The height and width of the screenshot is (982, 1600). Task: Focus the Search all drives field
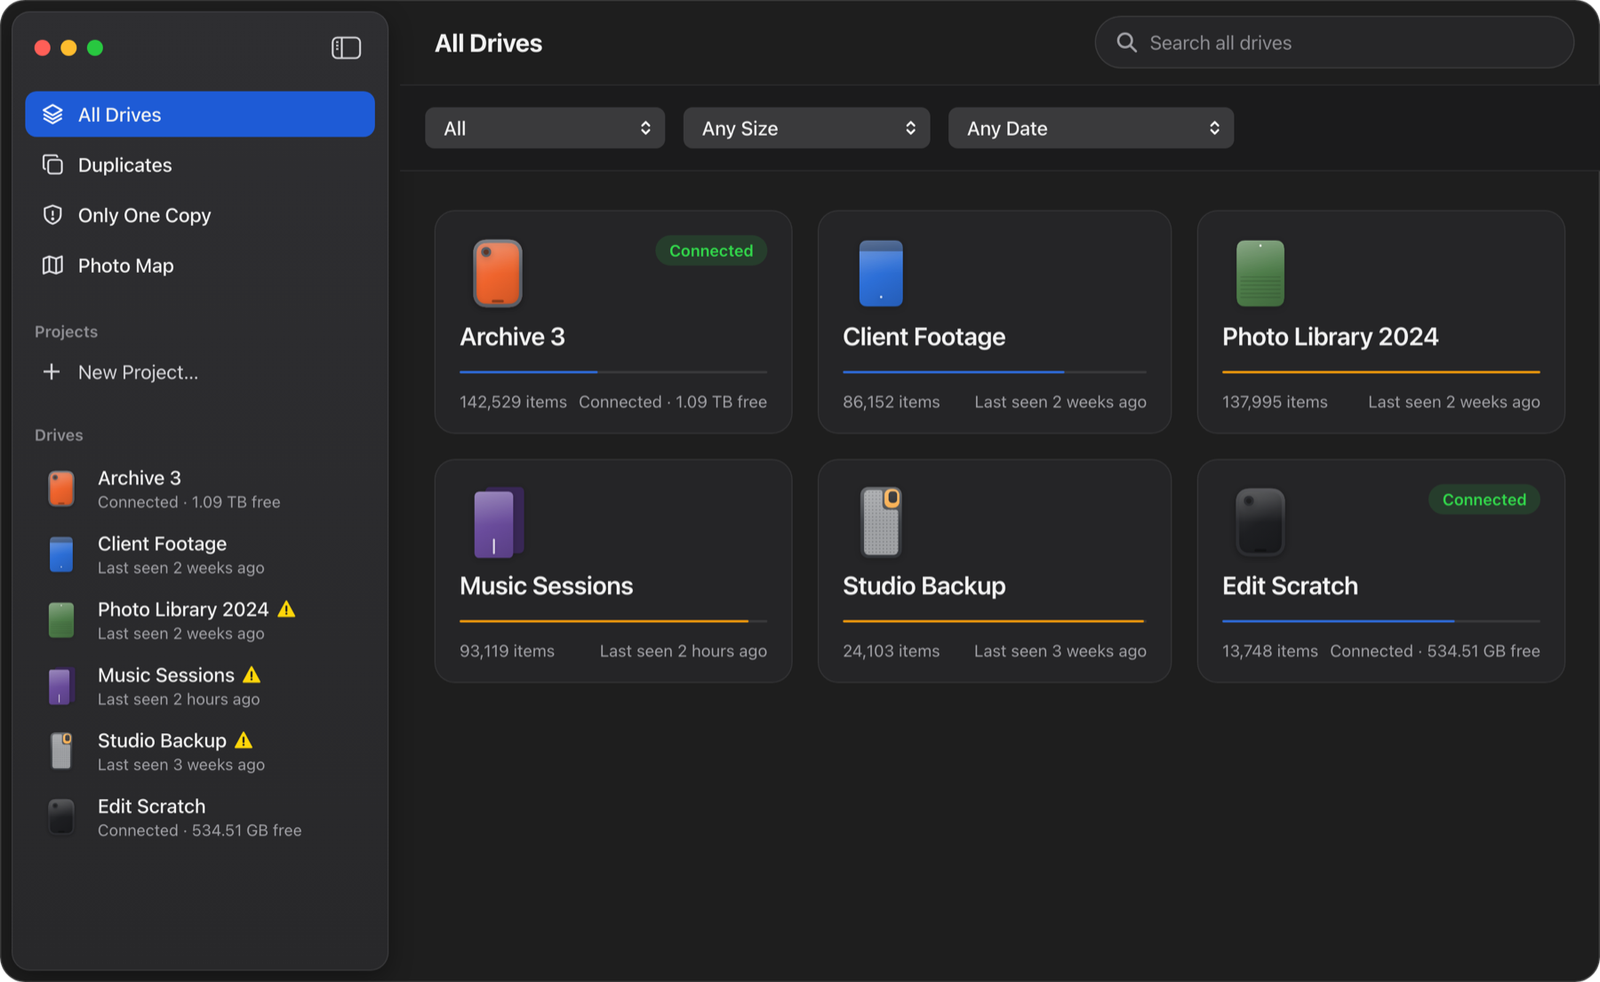tap(1334, 43)
